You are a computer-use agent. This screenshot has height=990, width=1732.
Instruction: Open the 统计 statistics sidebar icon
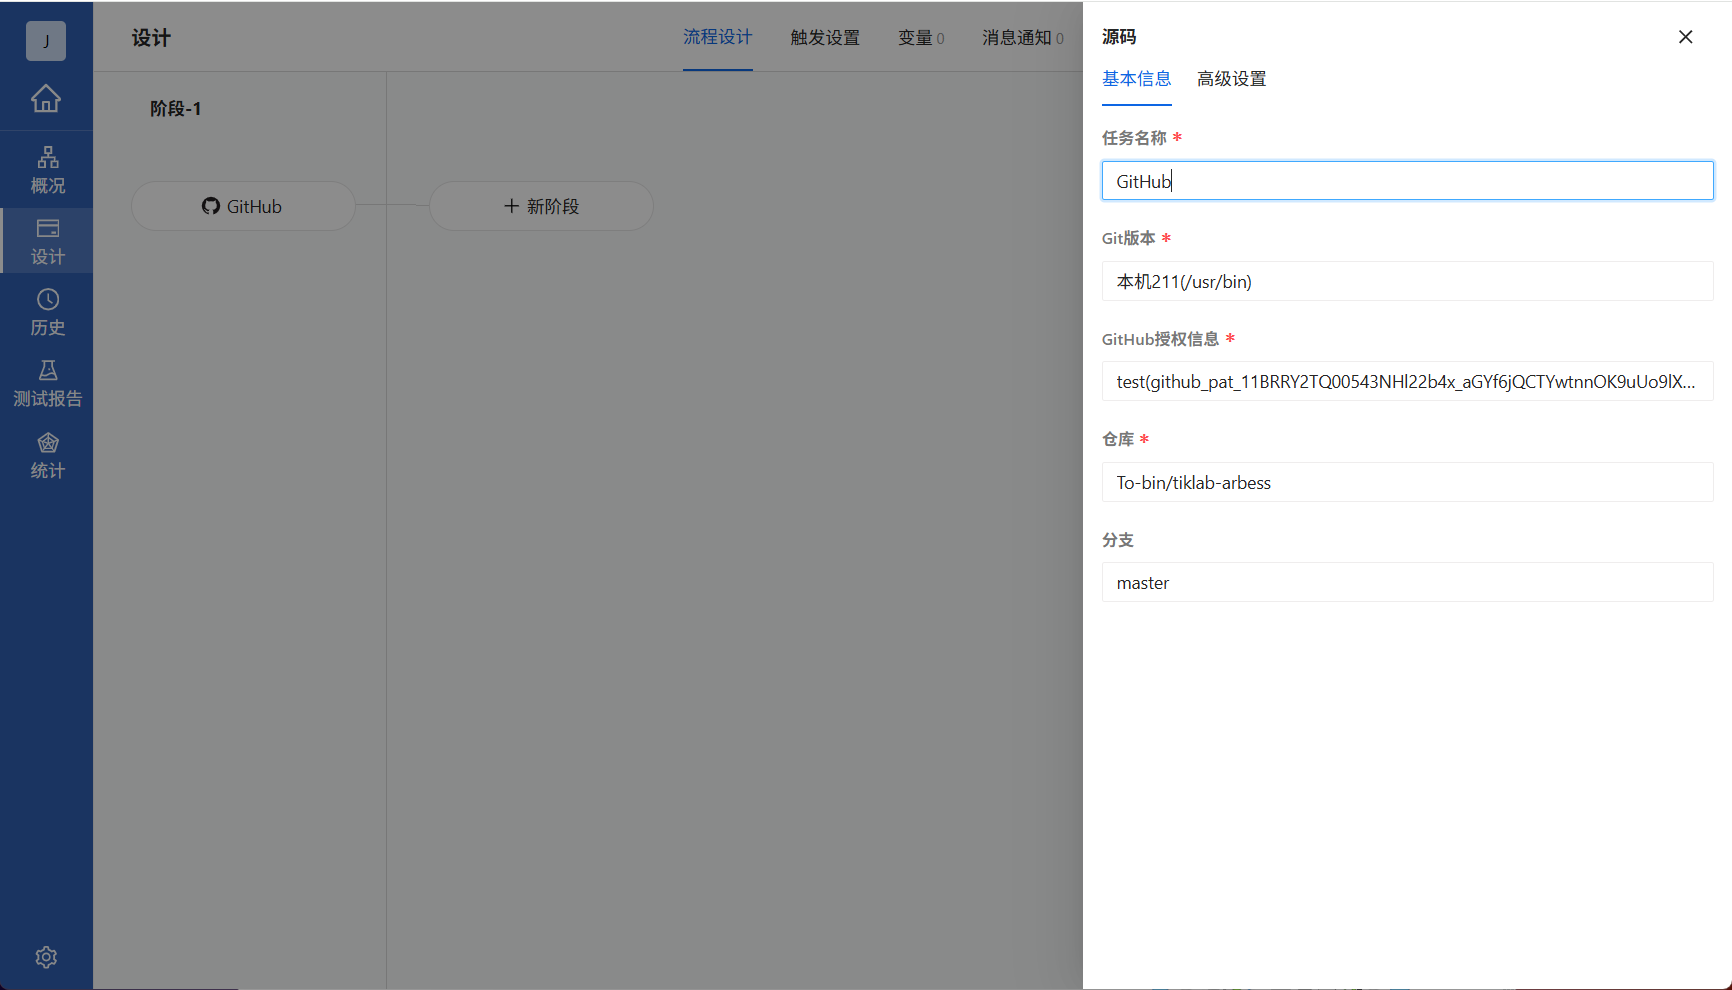[x=46, y=455]
